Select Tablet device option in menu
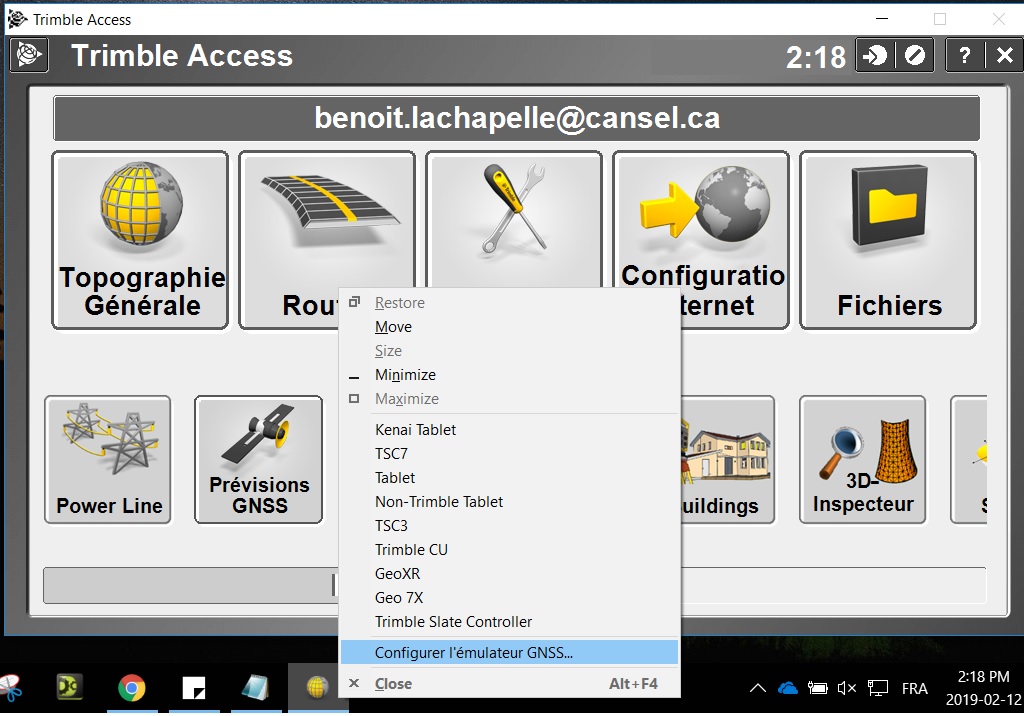Image resolution: width=1024 pixels, height=716 pixels. (509, 478)
